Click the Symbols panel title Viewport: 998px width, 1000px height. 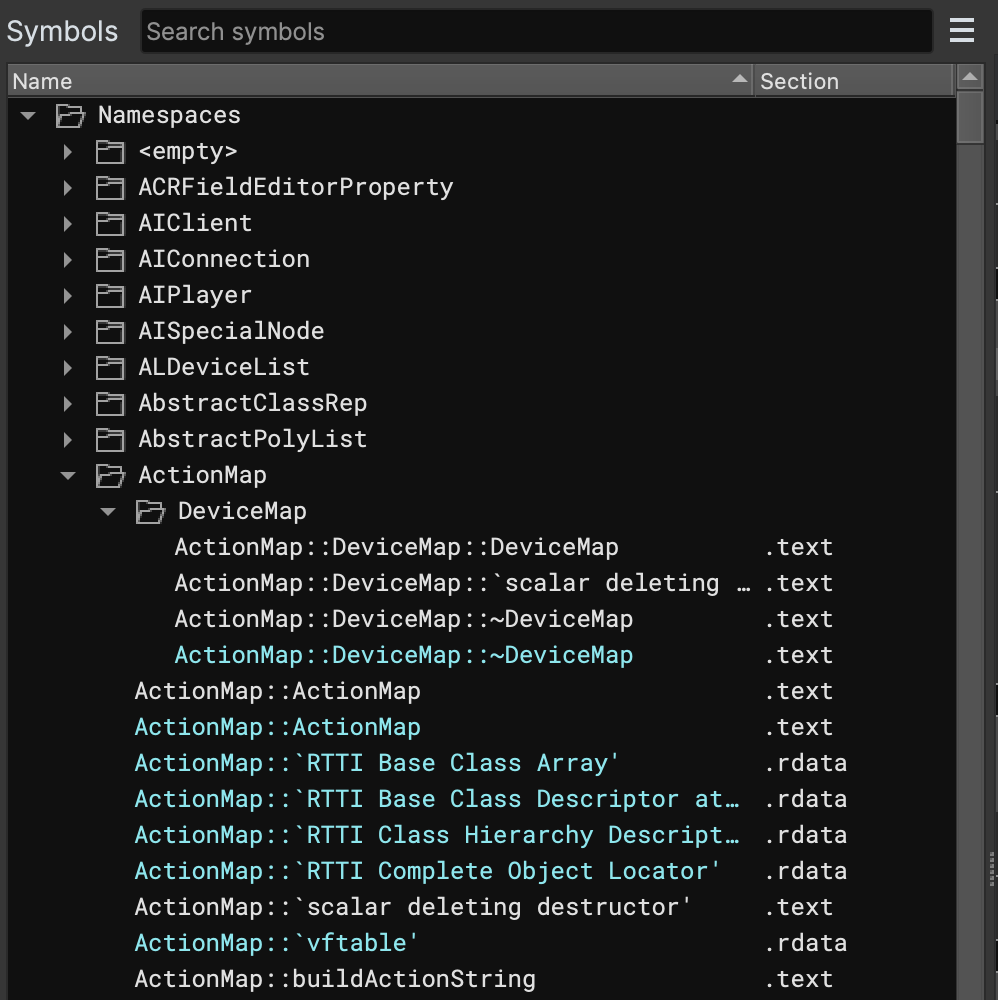(62, 31)
